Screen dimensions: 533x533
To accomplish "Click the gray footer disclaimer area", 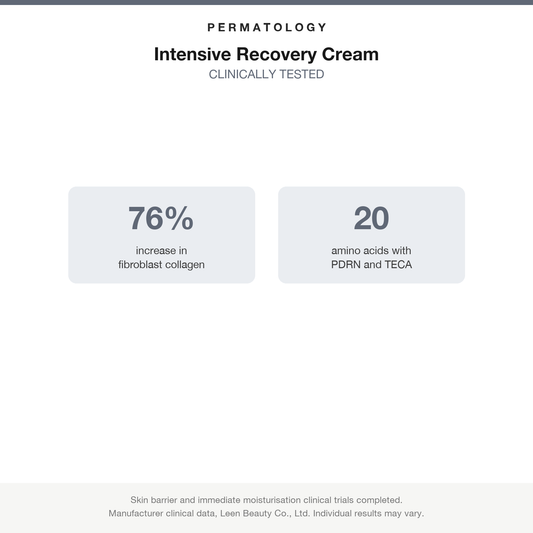I will tap(266, 508).
